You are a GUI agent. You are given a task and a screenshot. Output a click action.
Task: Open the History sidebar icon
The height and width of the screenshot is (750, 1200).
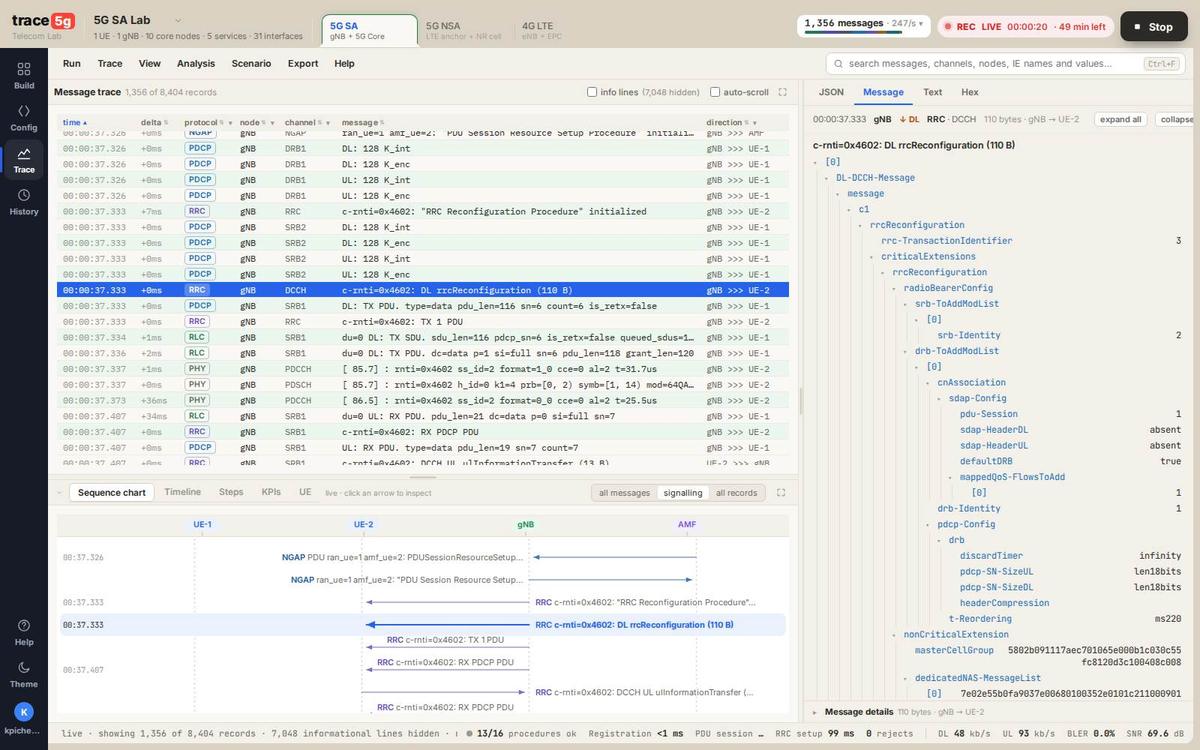pyautogui.click(x=24, y=201)
